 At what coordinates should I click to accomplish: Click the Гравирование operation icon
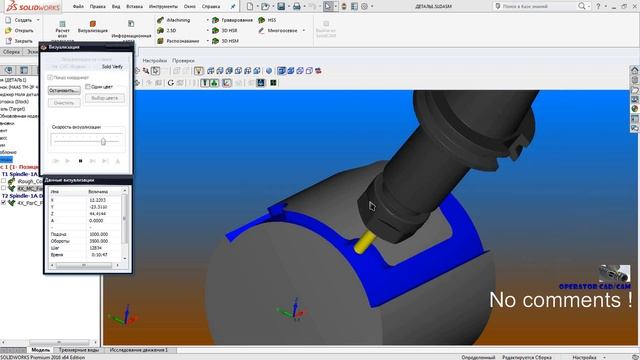pyautogui.click(x=216, y=20)
